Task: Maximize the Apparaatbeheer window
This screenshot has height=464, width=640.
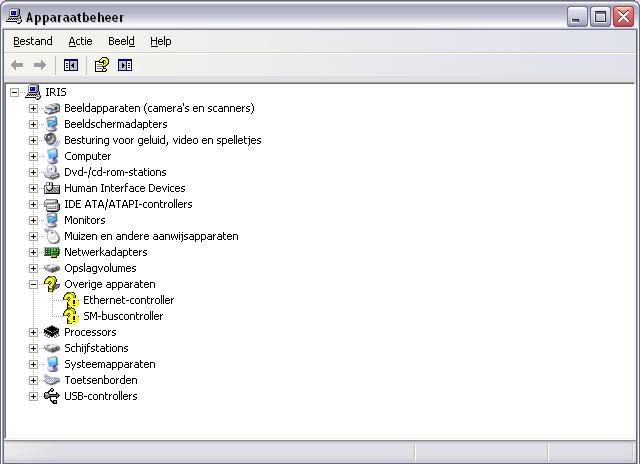Action: coord(600,17)
